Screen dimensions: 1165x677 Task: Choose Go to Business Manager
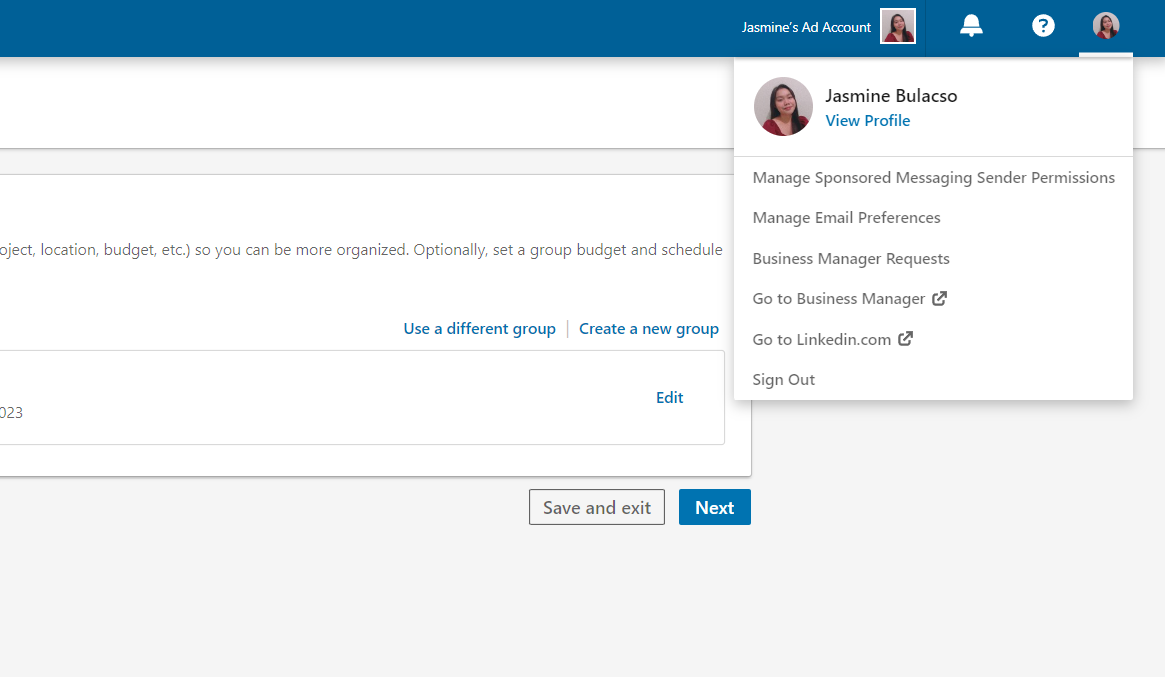[839, 299]
